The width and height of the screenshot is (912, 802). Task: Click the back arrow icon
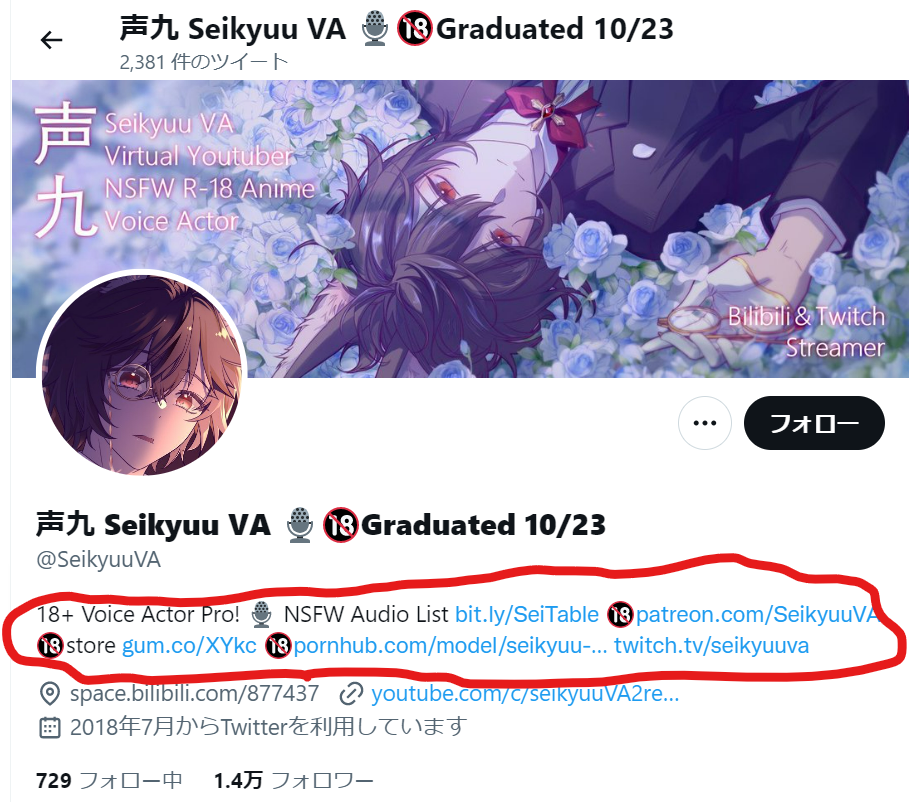pyautogui.click(x=51, y=40)
